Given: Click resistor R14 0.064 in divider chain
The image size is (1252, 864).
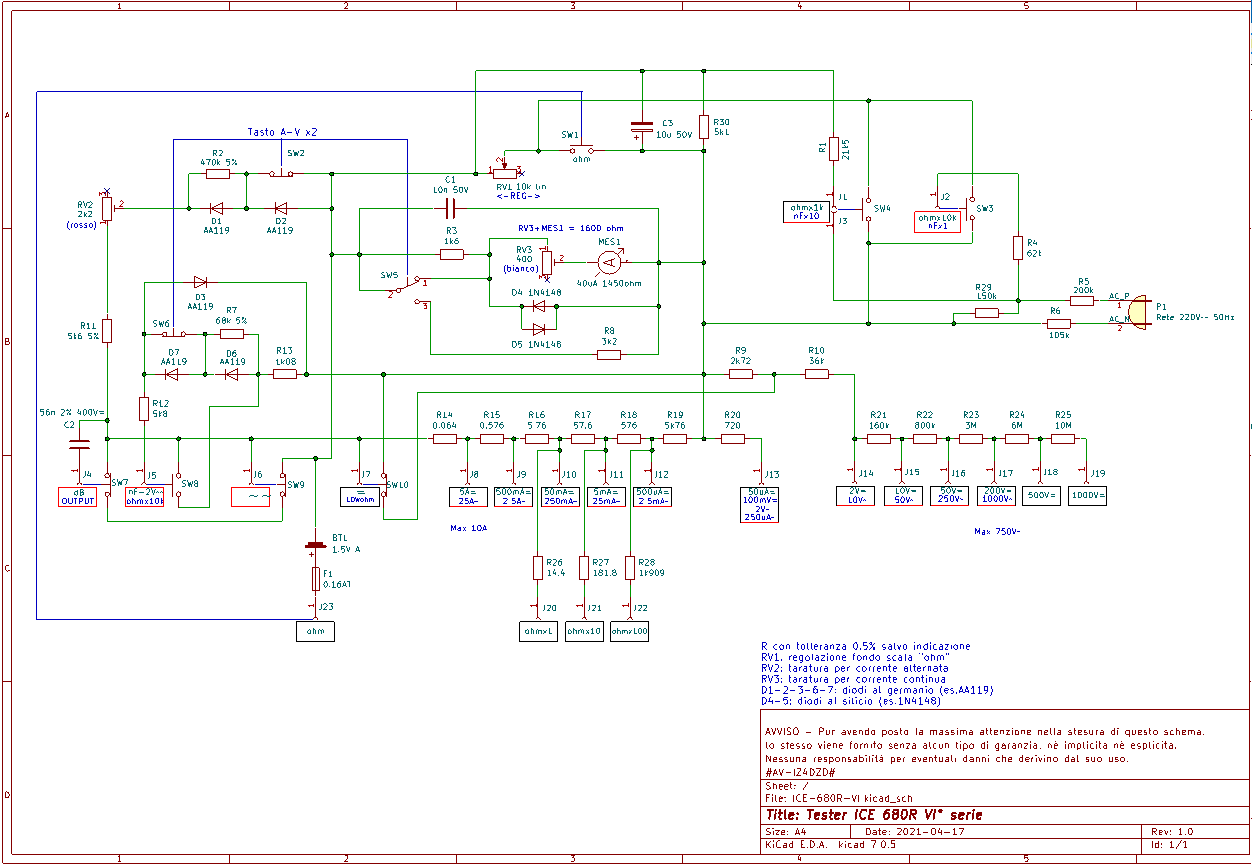Looking at the screenshot, I should (x=445, y=438).
